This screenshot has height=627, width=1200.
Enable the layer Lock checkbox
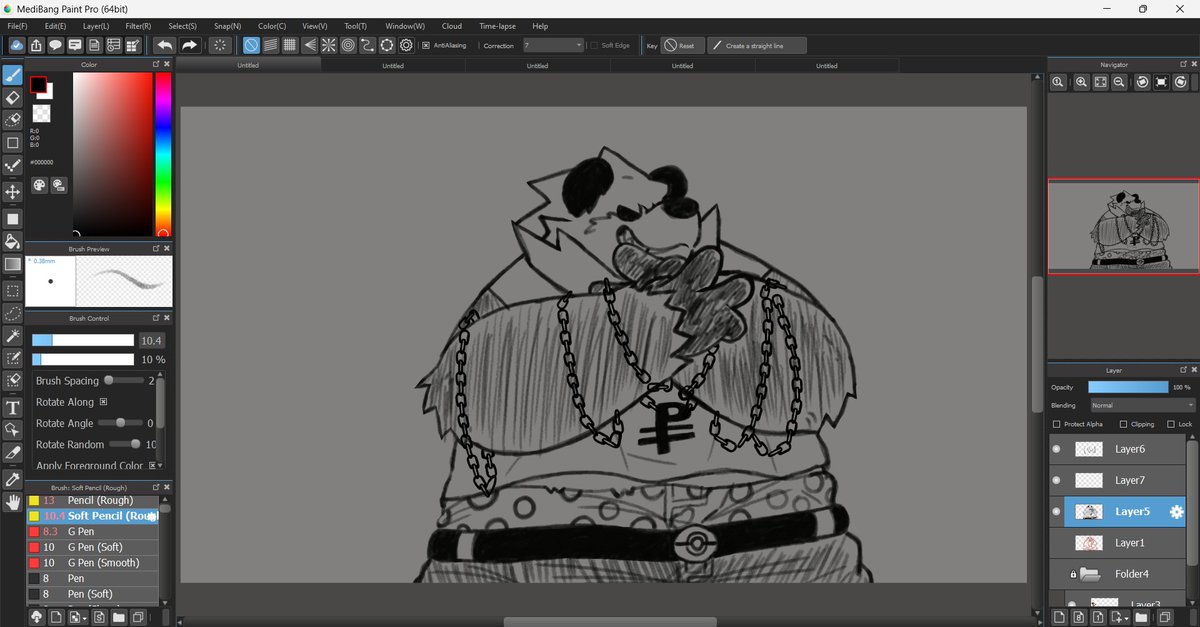pos(1172,424)
